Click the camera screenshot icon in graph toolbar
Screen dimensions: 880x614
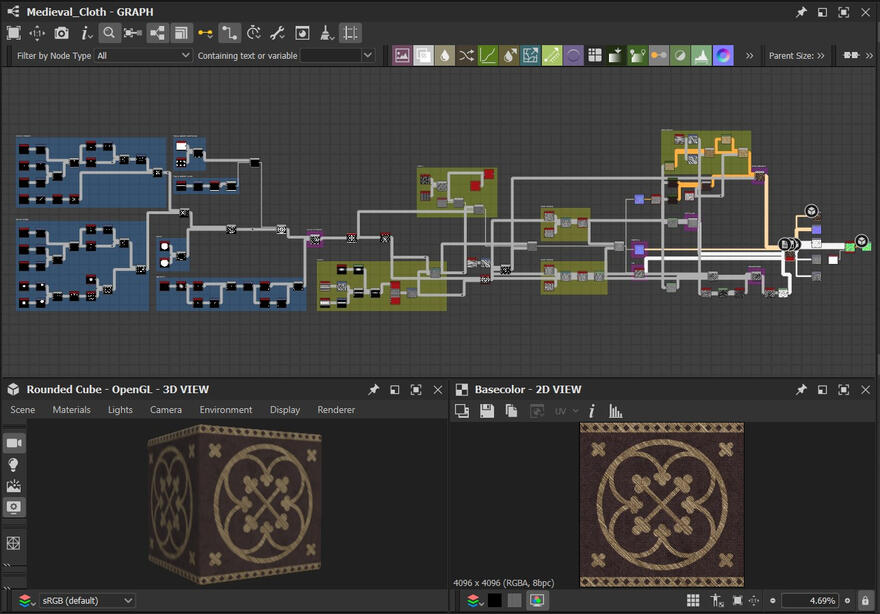coord(62,33)
